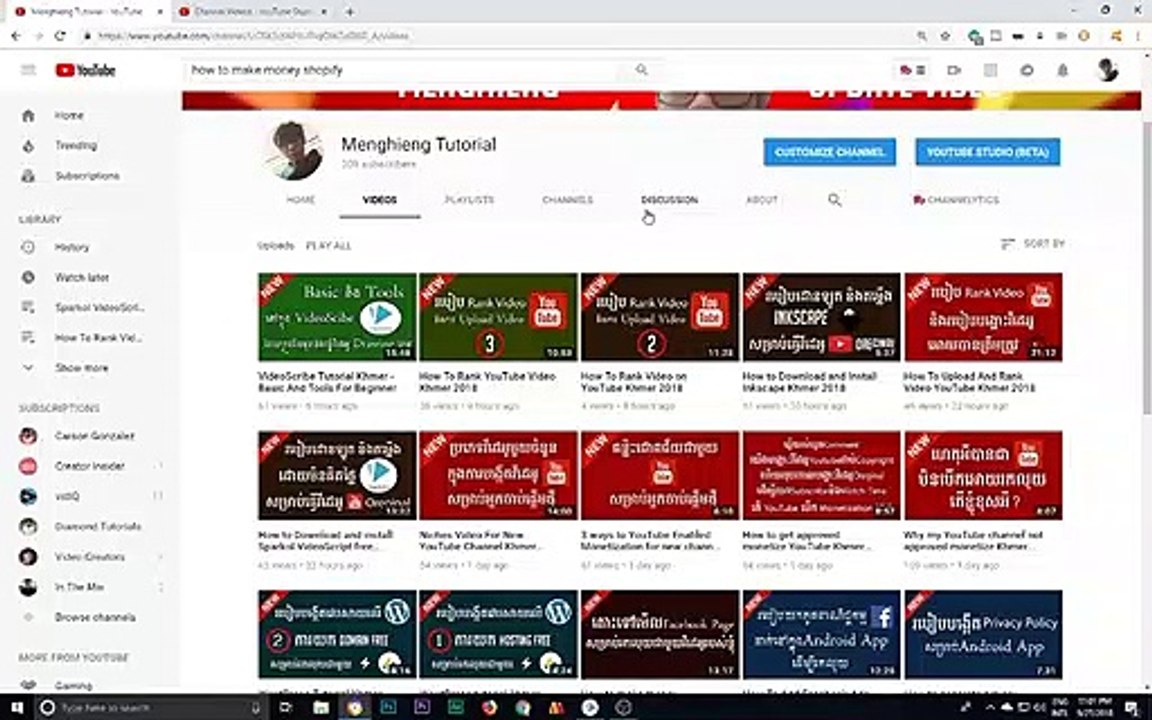
Task: Open the Discussion tab
Action: click(x=669, y=200)
